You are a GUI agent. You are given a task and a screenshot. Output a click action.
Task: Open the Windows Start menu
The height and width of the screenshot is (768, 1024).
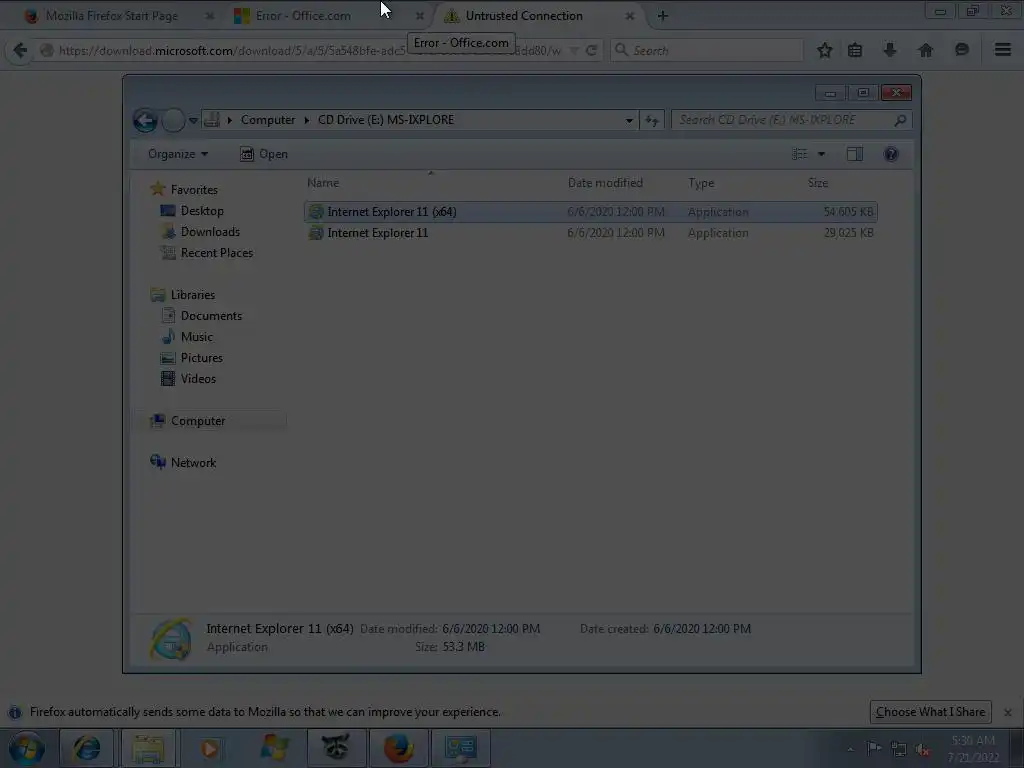pos(26,748)
